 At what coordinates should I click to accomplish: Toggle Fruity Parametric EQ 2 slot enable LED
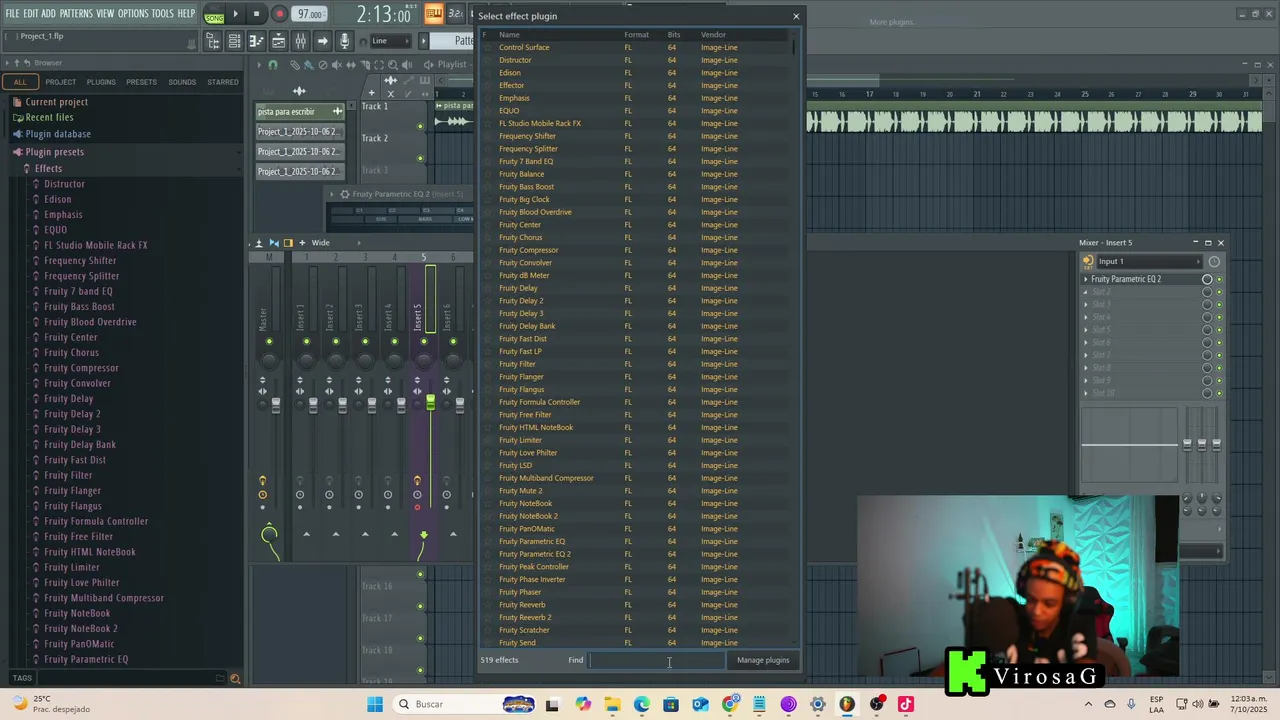[x=1219, y=280]
